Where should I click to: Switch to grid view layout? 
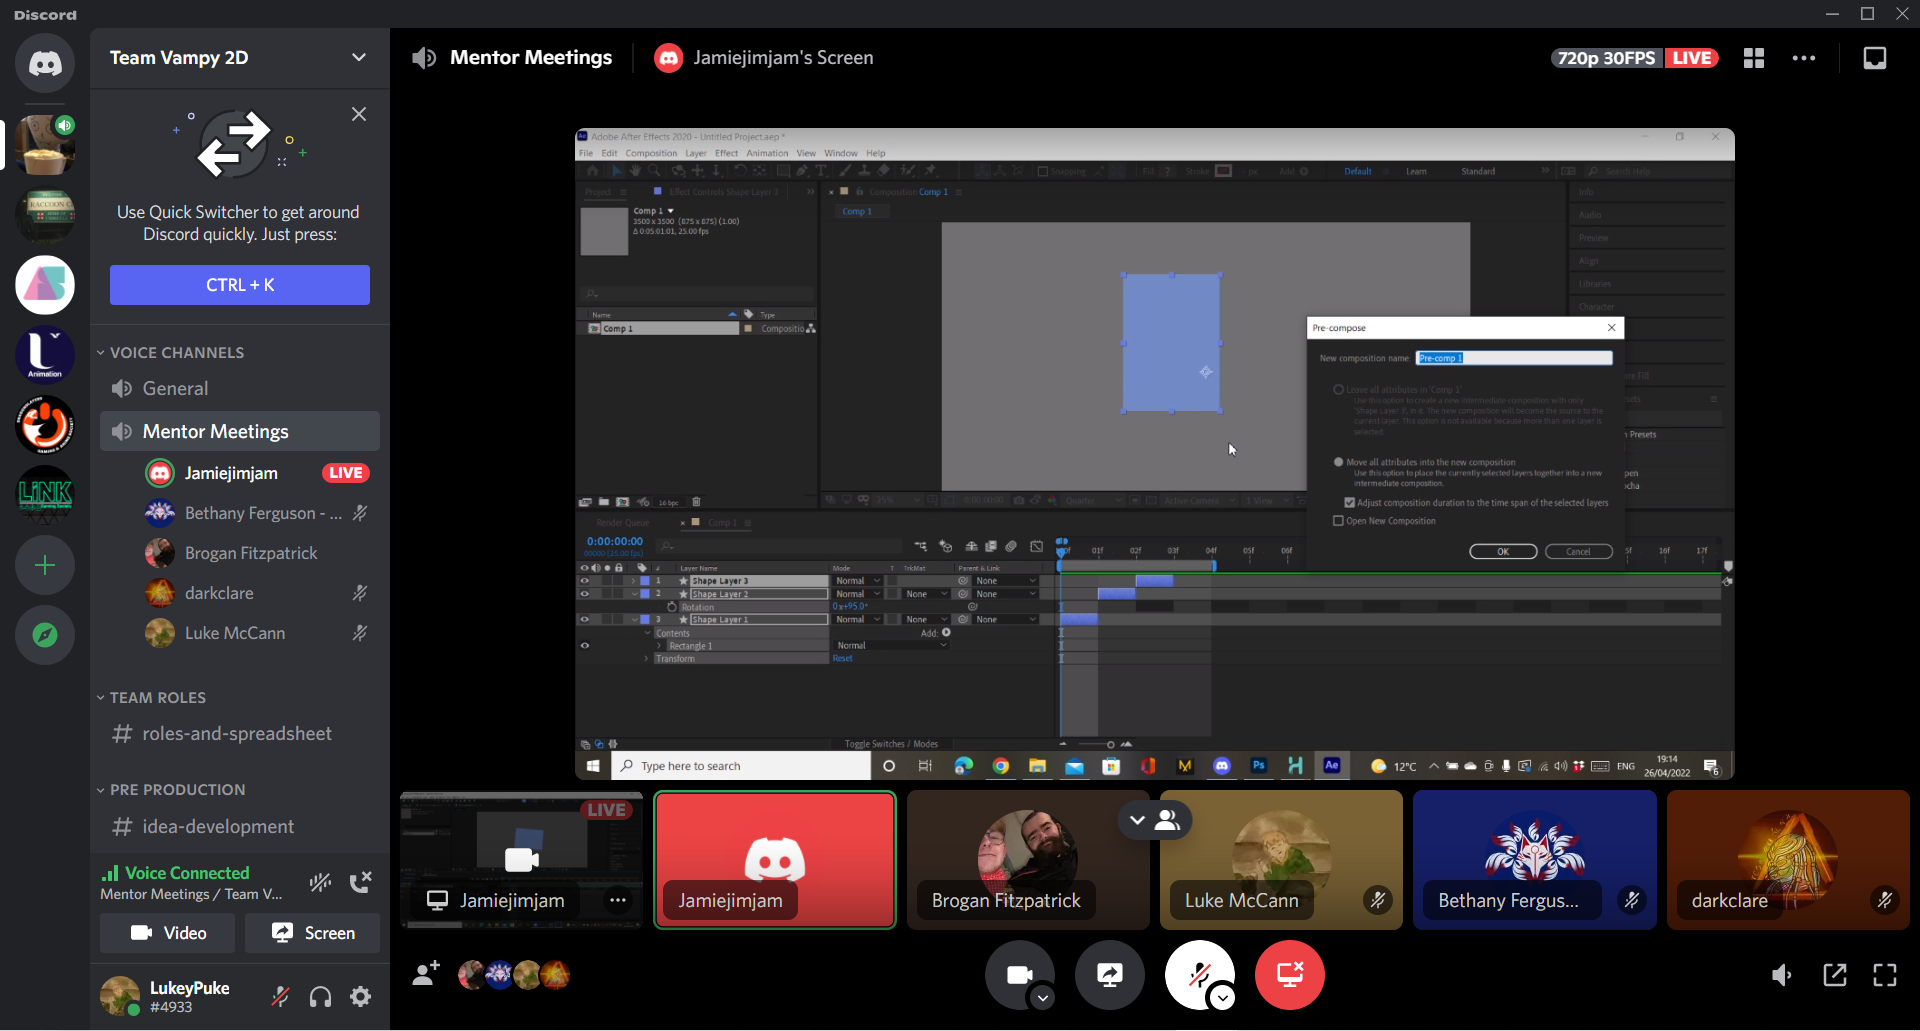[1754, 58]
